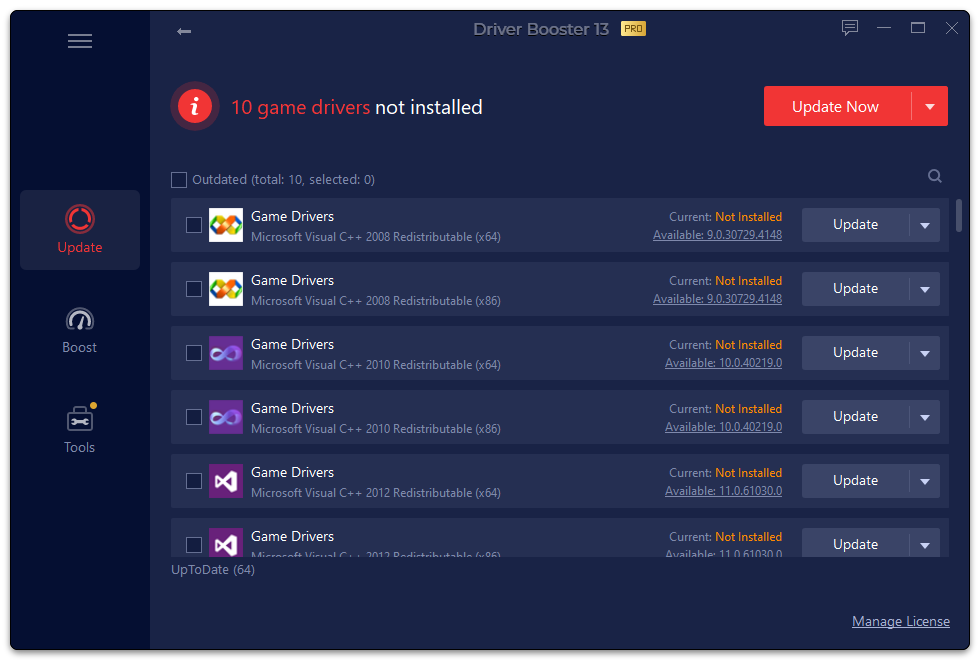Expand Update options for 2008 (x64)
The height and width of the screenshot is (660, 980).
tap(925, 225)
